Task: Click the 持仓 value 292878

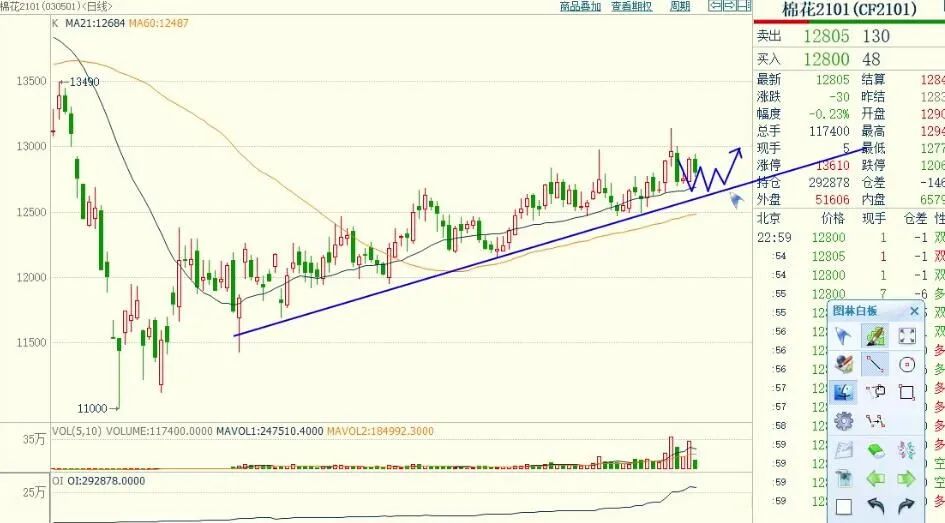Action: [829, 182]
